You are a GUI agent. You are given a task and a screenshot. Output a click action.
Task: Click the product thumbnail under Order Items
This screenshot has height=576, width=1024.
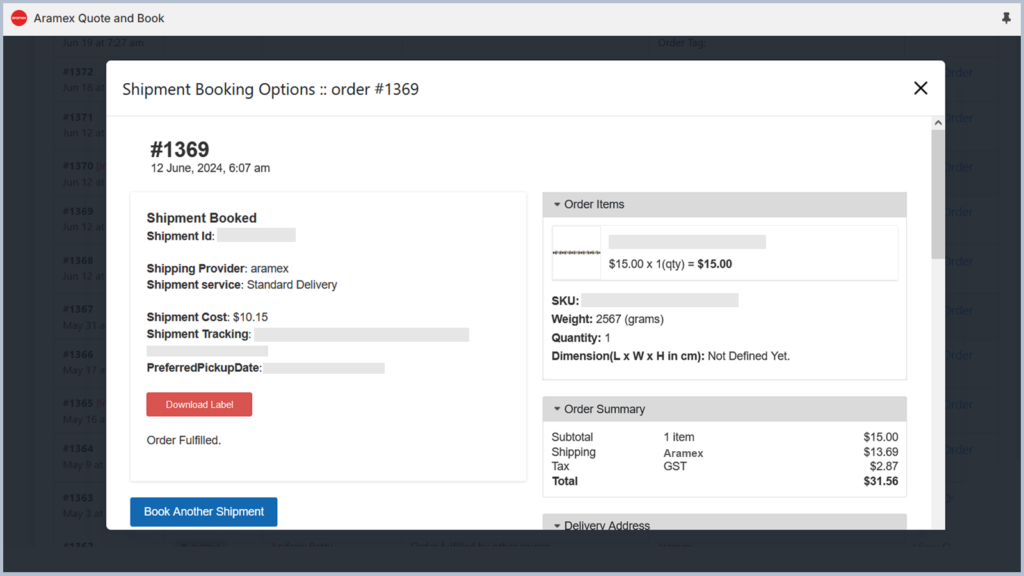(x=576, y=251)
